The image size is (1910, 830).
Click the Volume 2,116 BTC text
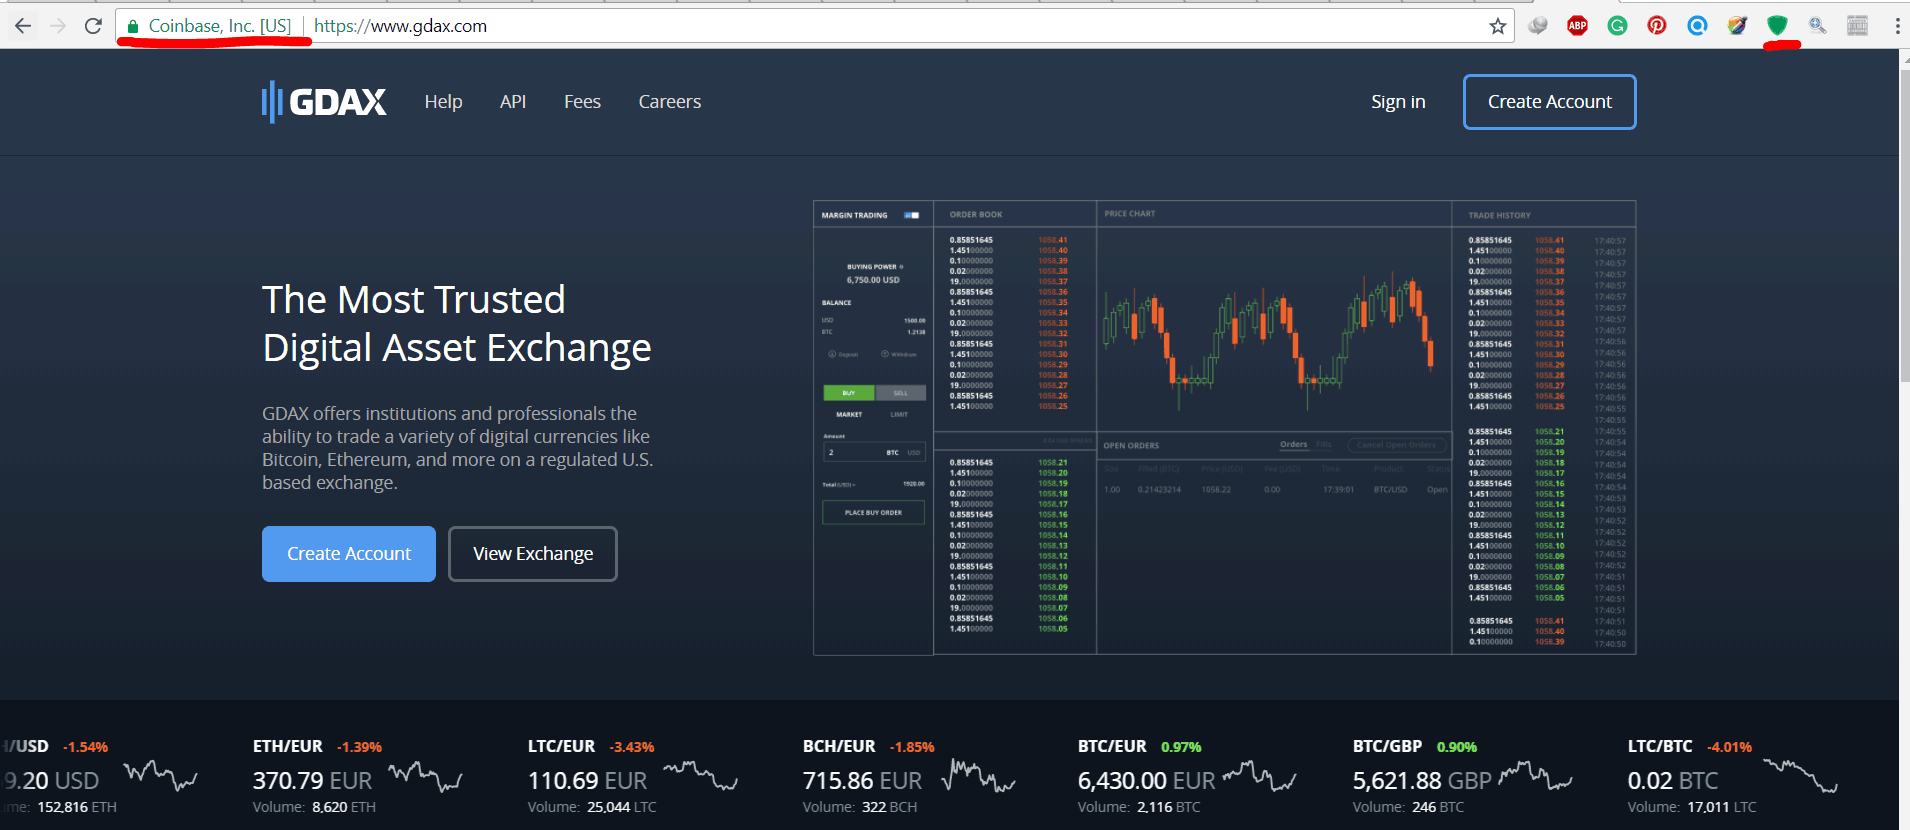[1139, 807]
